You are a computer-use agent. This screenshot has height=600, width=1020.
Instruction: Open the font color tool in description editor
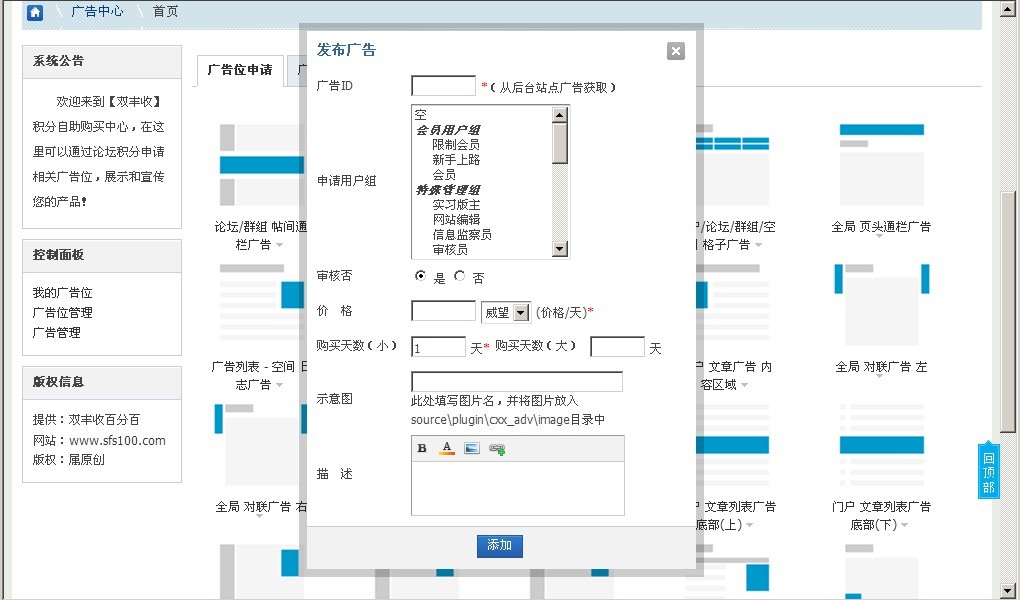pyautogui.click(x=447, y=448)
